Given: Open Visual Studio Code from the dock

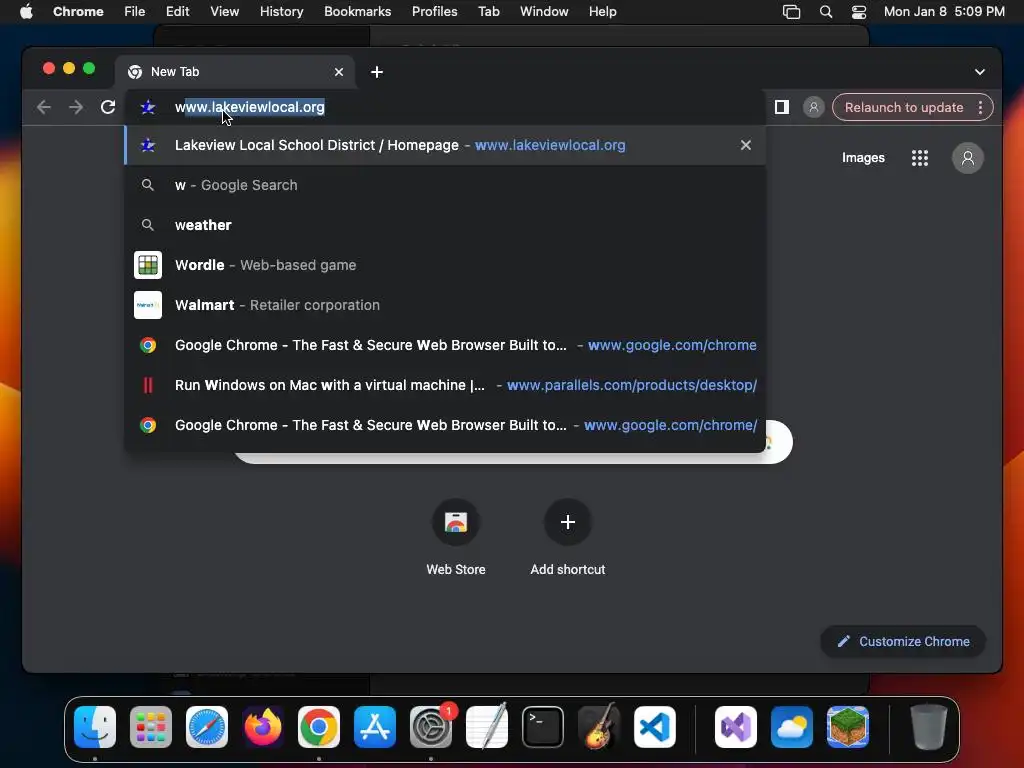Looking at the screenshot, I should click(x=654, y=727).
